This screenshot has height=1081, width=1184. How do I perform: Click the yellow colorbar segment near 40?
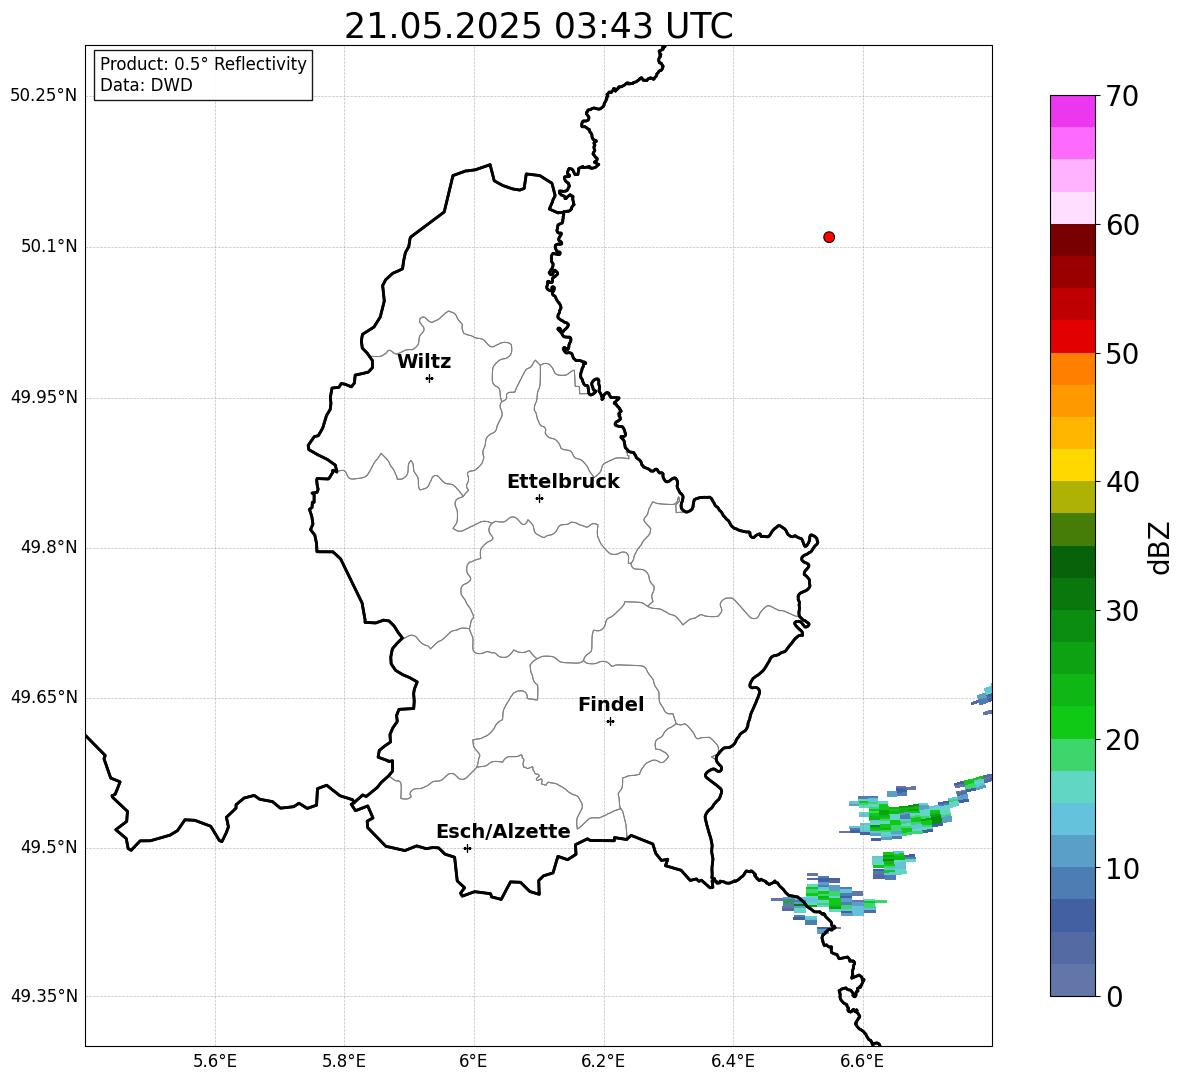(x=1073, y=465)
